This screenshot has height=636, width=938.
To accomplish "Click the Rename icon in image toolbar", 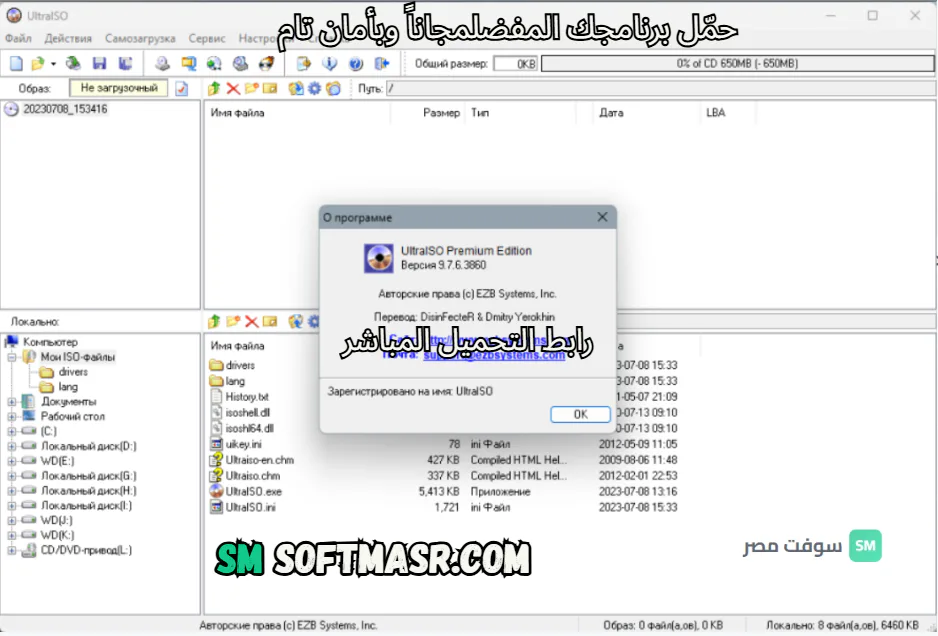I will [x=270, y=89].
